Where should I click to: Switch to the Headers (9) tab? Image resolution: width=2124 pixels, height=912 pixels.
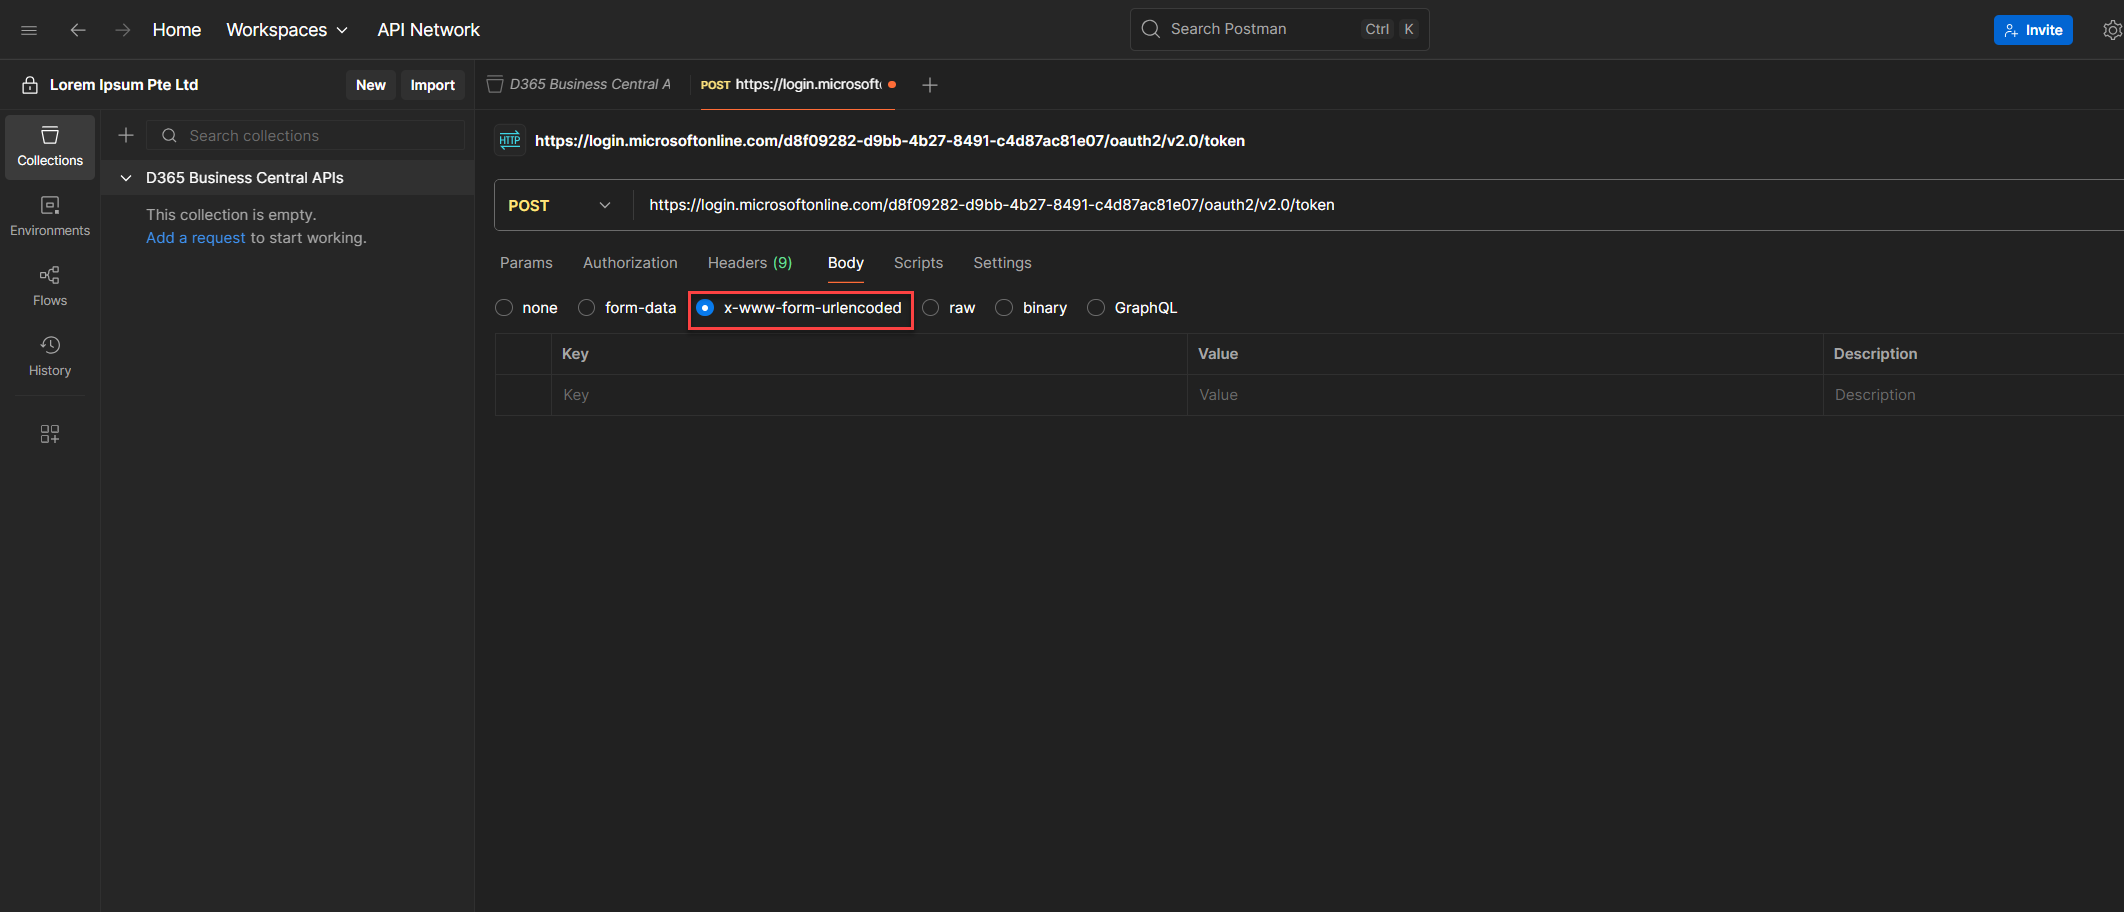(x=750, y=263)
